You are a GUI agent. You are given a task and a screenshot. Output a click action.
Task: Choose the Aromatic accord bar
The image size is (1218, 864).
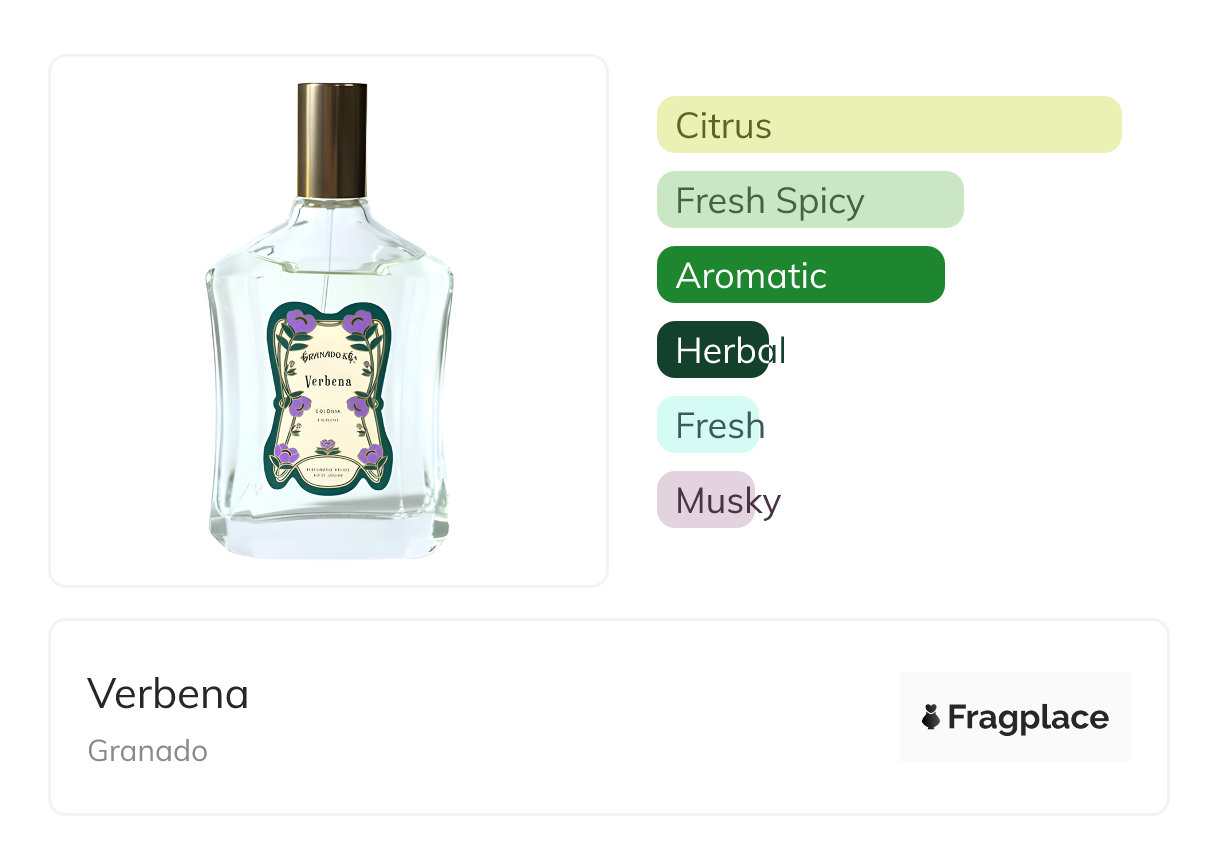pos(800,275)
